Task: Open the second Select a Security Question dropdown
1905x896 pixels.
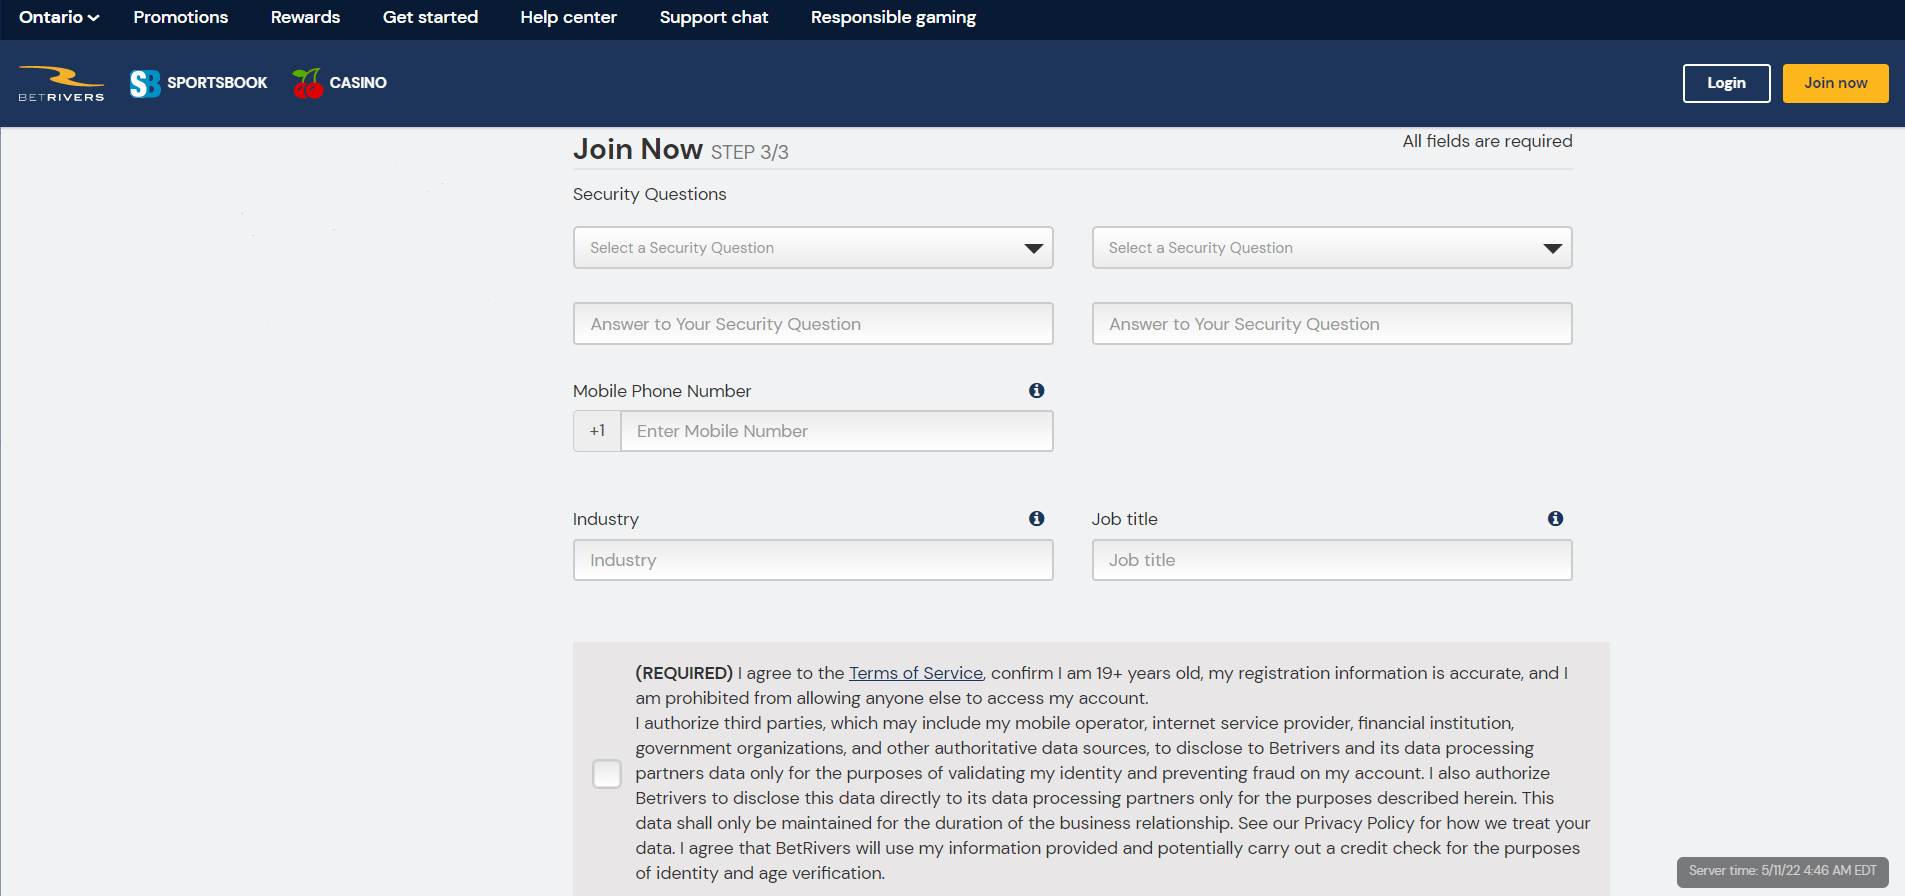Action: (1332, 248)
